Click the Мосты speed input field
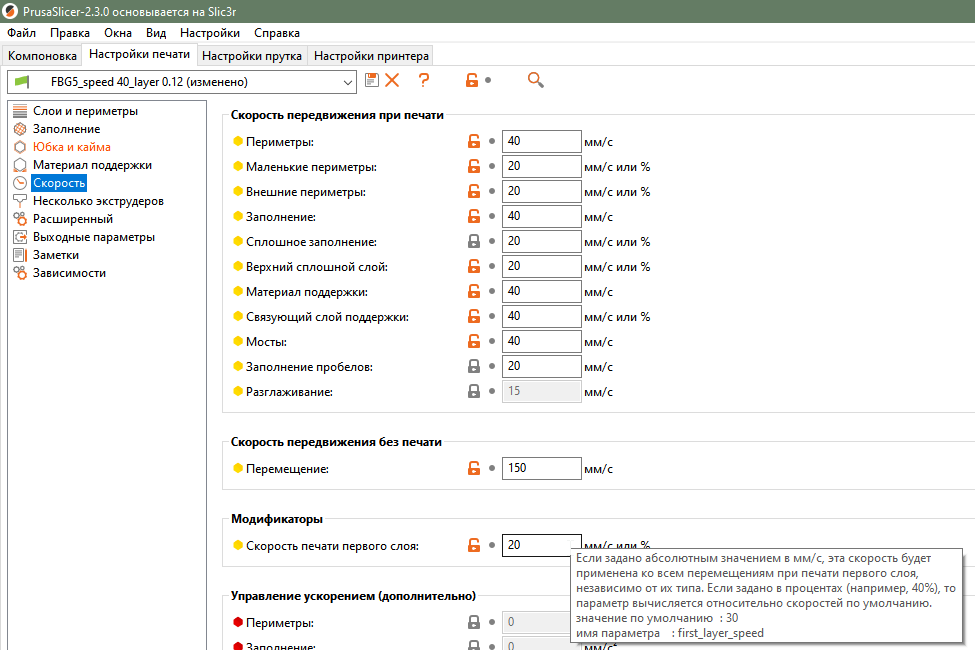Image resolution: width=975 pixels, height=650 pixels. coord(541,342)
